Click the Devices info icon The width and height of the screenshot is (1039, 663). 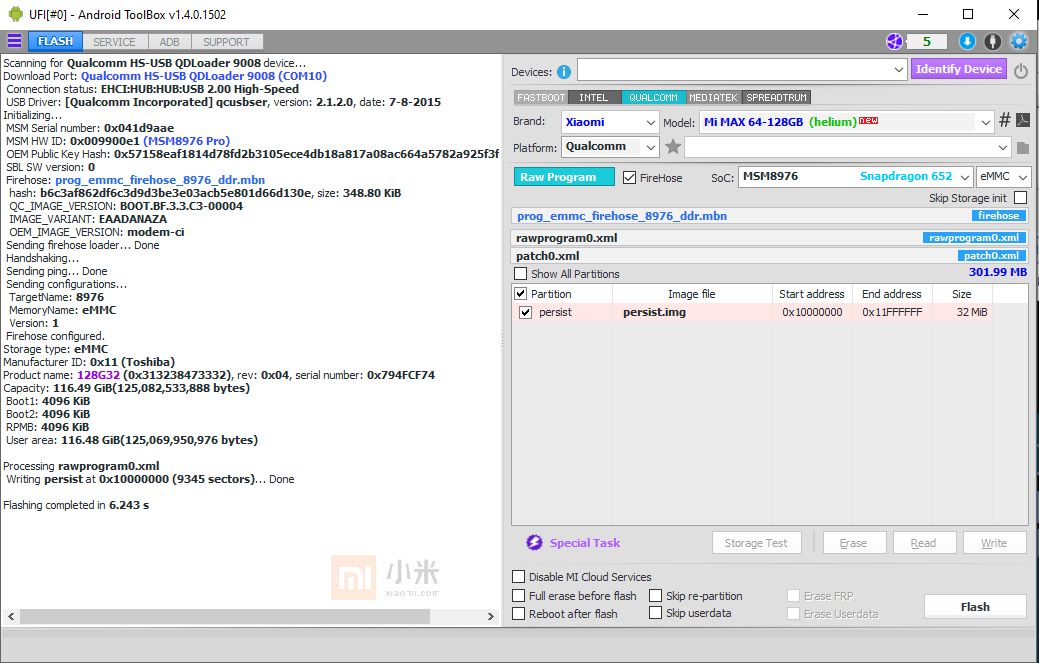point(564,72)
